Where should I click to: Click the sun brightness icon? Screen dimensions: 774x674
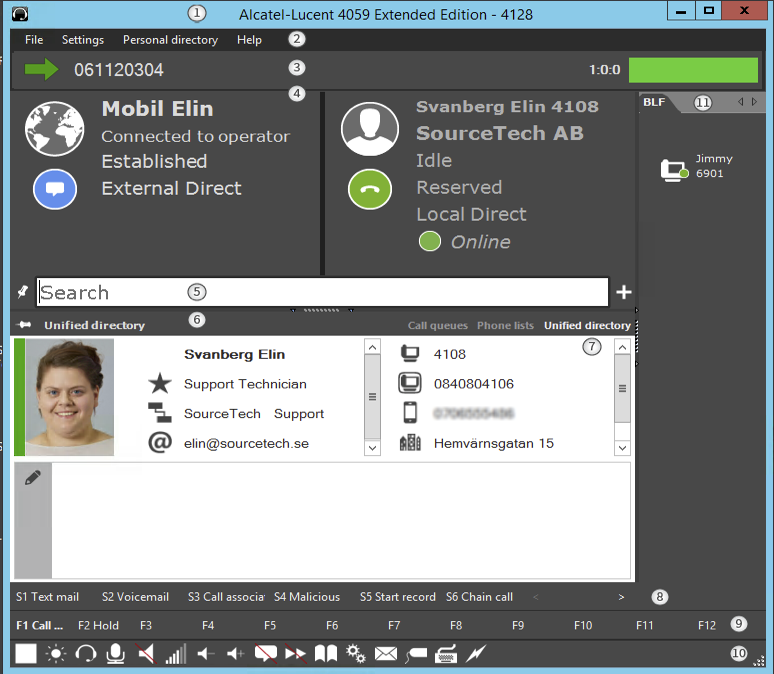tap(56, 654)
